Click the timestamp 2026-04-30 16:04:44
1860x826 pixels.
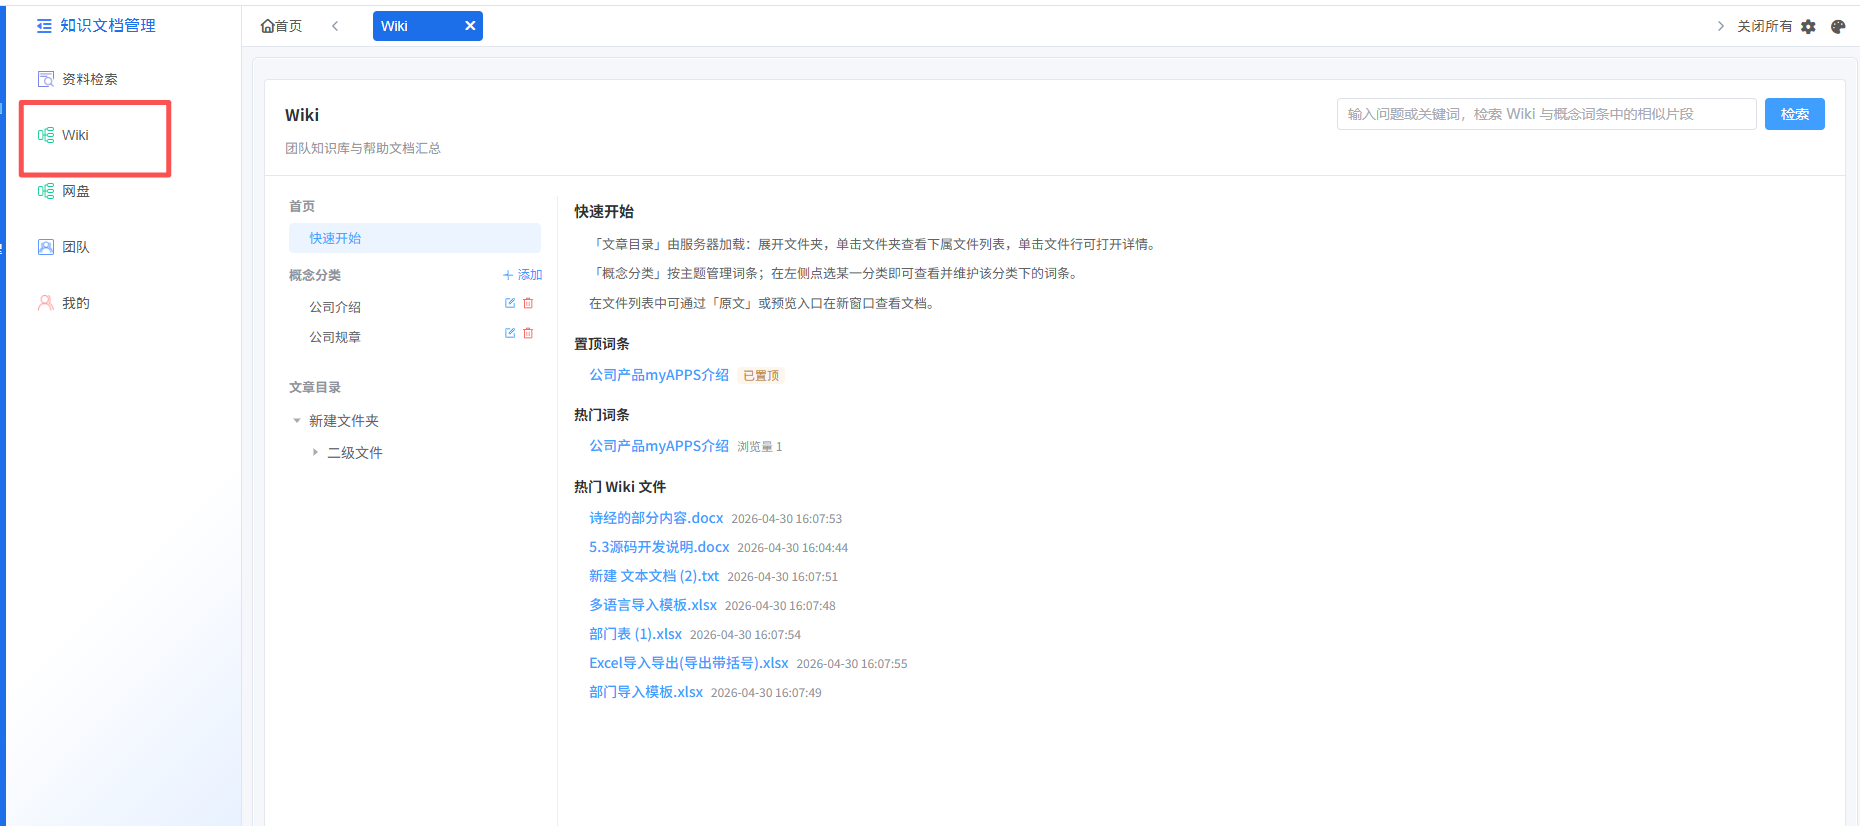pos(793,548)
